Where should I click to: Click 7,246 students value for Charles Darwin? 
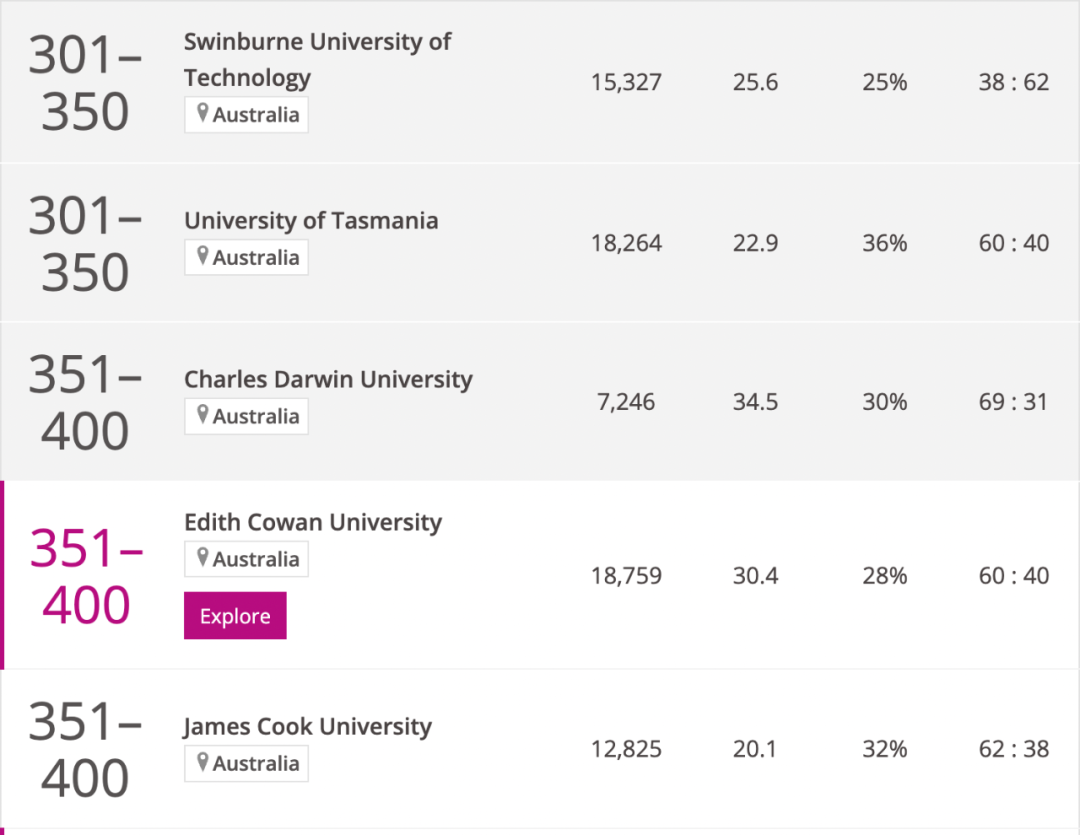click(626, 402)
